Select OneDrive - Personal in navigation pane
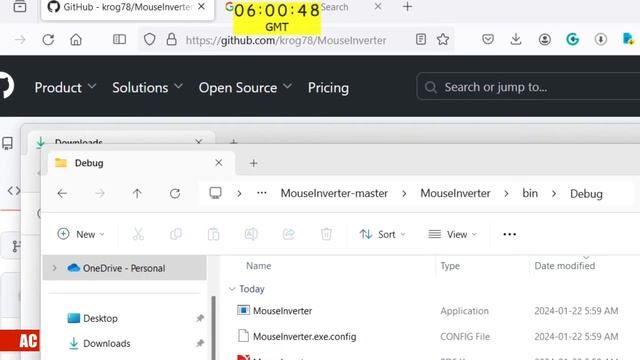 pos(124,268)
